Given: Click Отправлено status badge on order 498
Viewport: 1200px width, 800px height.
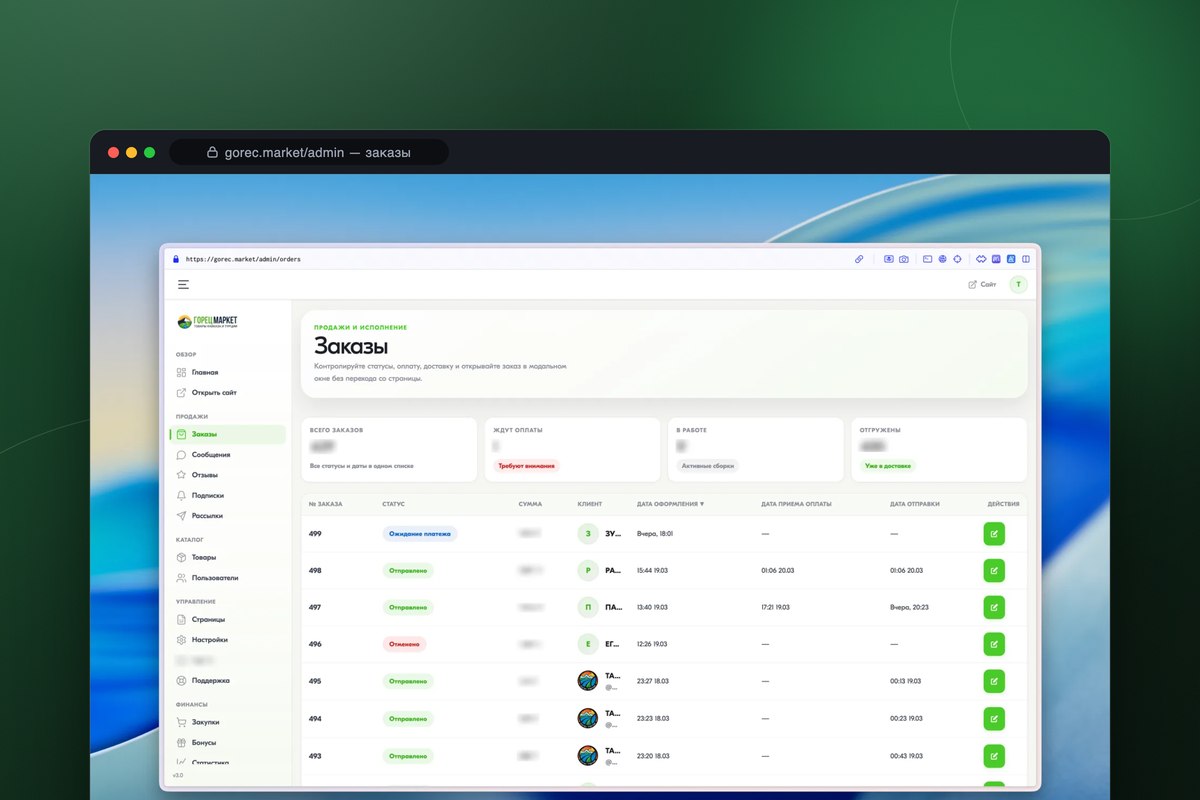Looking at the screenshot, I should point(408,571).
